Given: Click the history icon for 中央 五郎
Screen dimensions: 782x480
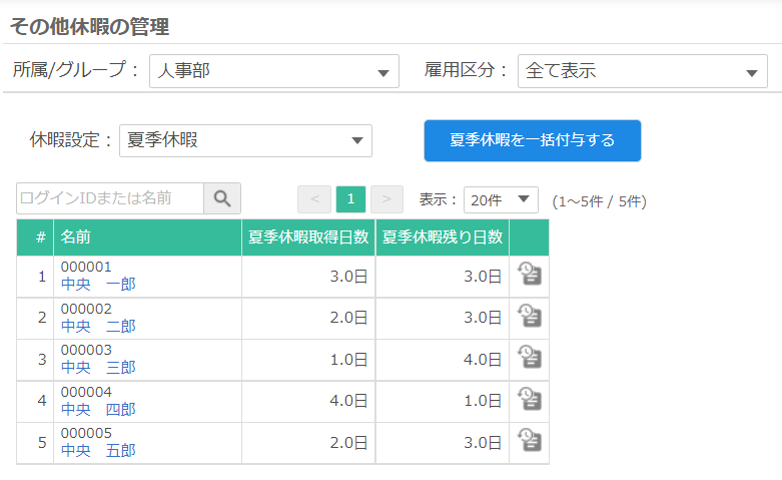Looking at the screenshot, I should click(529, 441).
